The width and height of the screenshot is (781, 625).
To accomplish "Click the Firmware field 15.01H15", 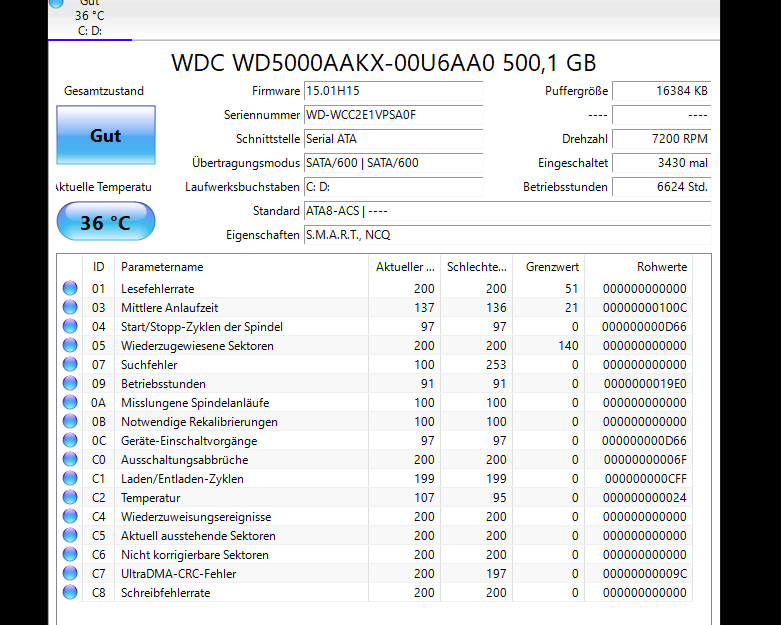I will coord(393,91).
